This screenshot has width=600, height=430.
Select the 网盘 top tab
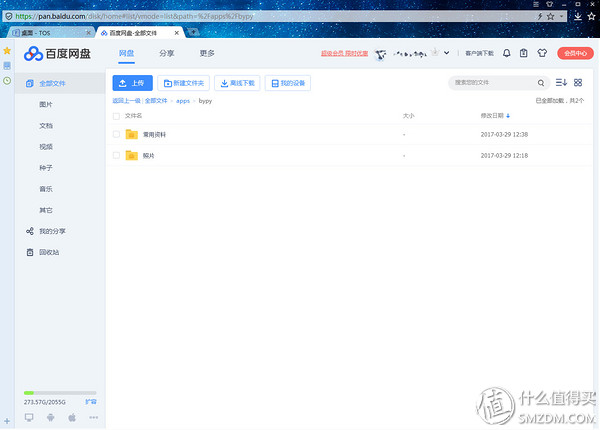126,53
